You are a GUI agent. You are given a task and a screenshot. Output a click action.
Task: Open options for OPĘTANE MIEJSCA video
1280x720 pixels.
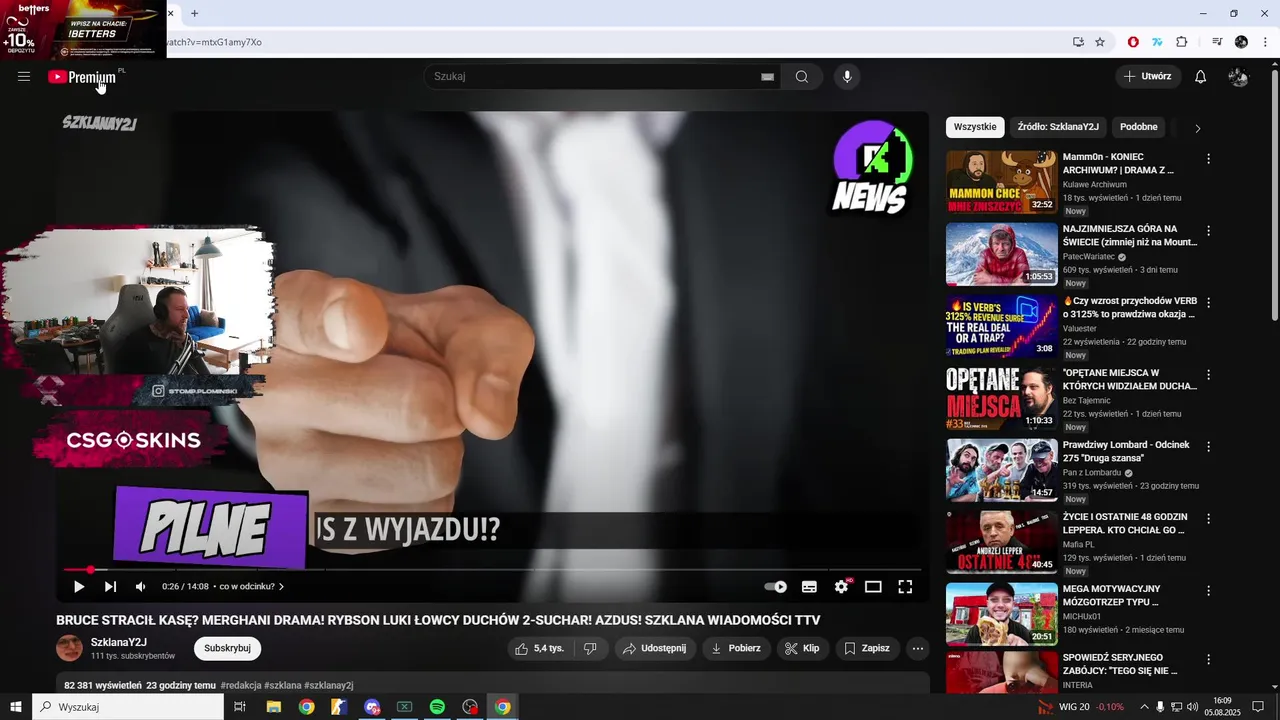(x=1208, y=375)
